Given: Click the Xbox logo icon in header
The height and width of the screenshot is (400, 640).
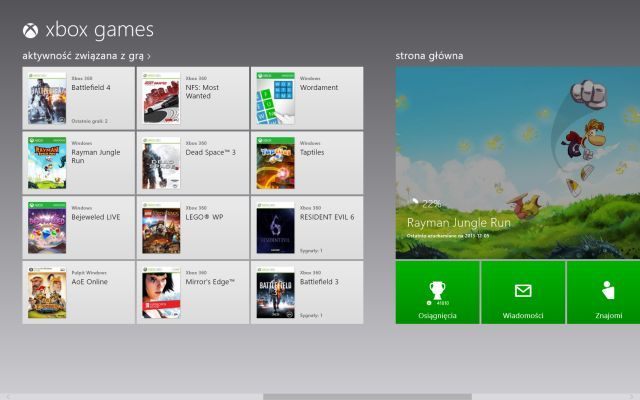Looking at the screenshot, I should click(x=31, y=30).
